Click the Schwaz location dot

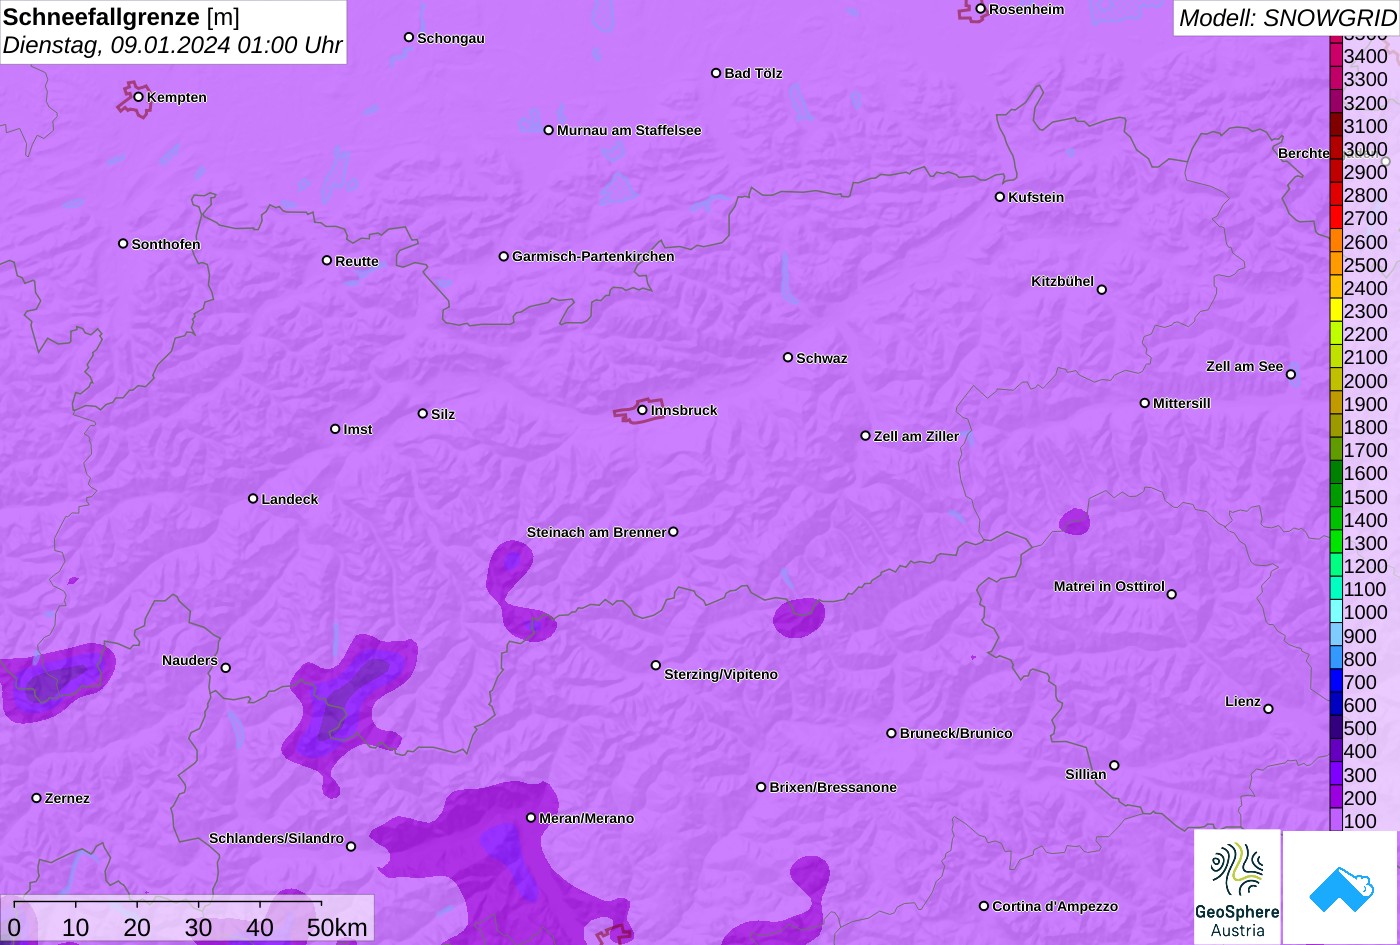(788, 357)
